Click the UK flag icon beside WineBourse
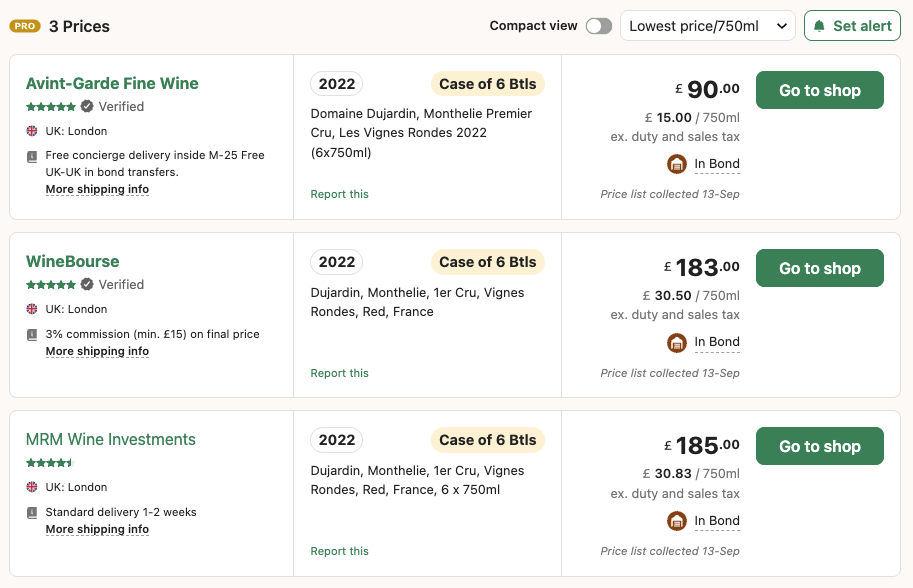 [x=32, y=309]
